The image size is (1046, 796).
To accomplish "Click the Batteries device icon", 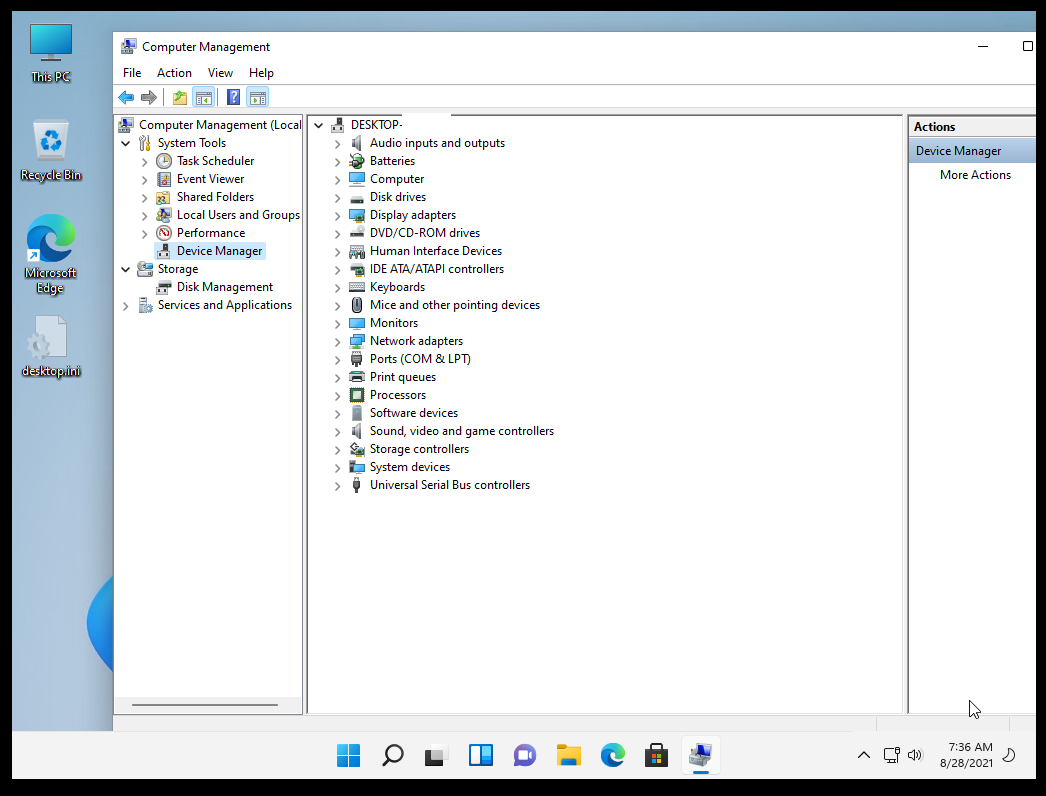I will [357, 161].
